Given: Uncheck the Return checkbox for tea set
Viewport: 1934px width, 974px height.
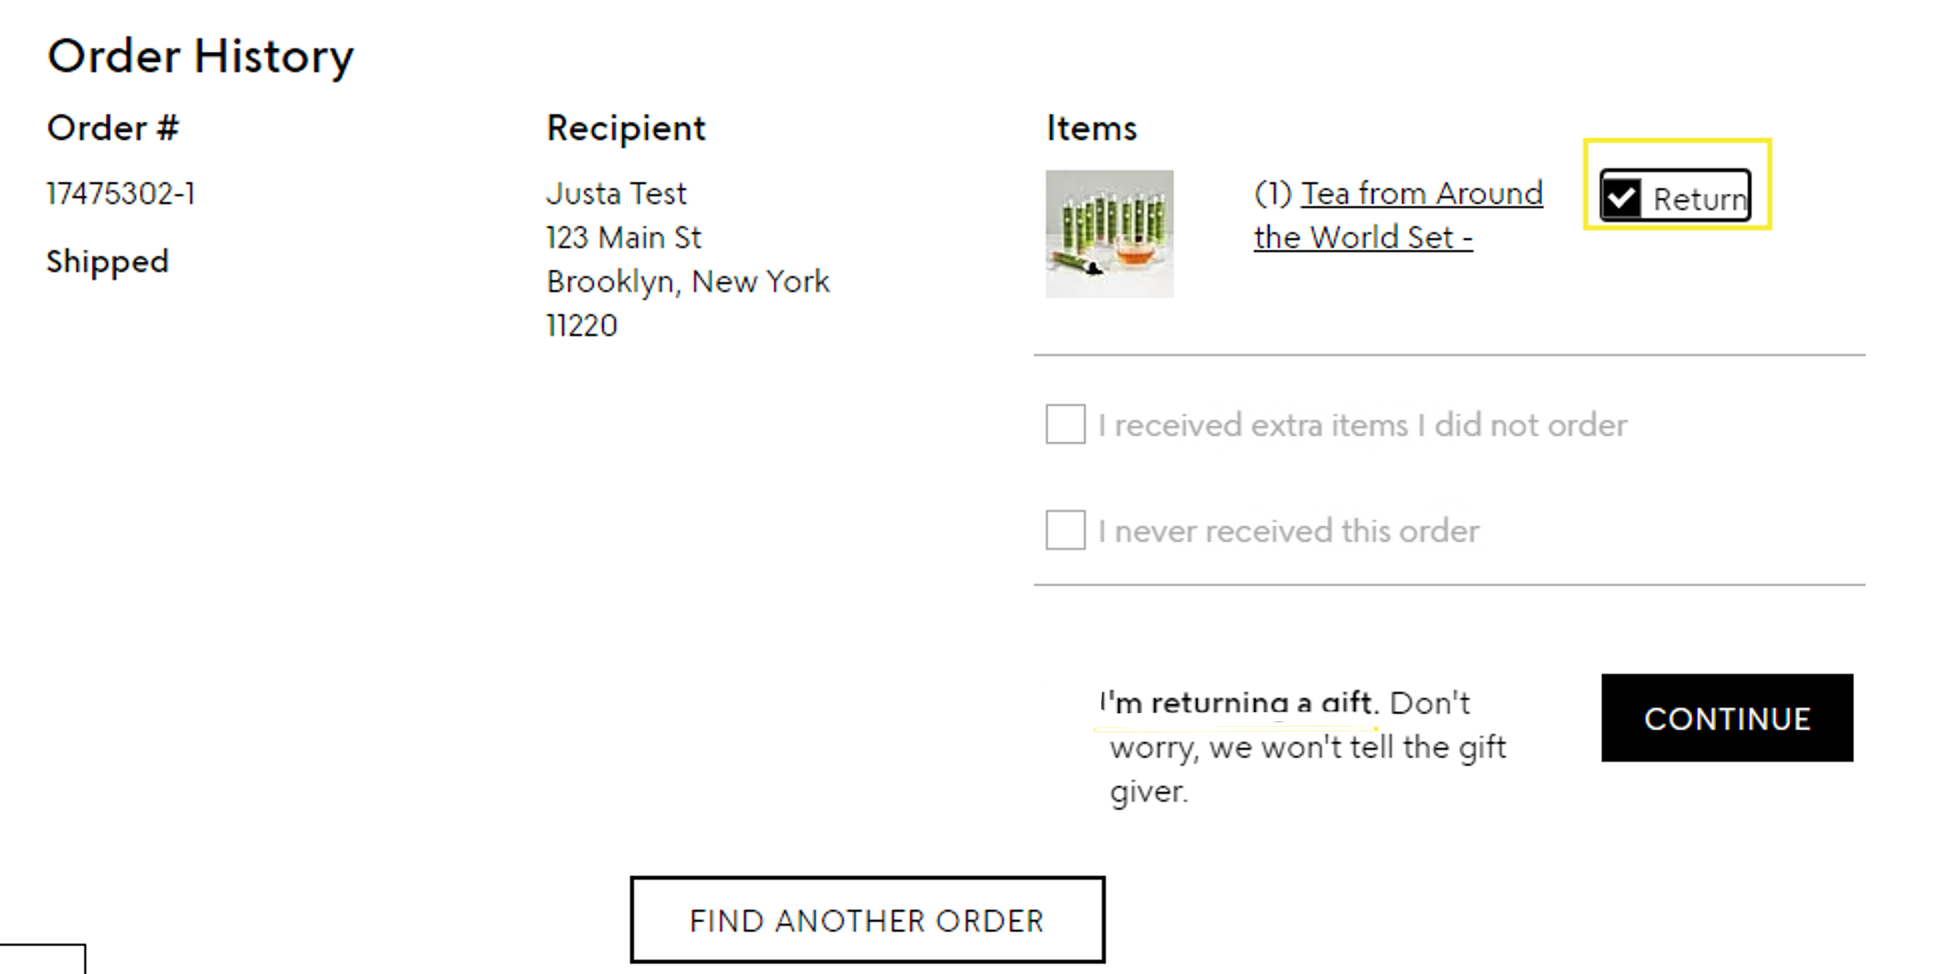Looking at the screenshot, I should tap(1621, 197).
